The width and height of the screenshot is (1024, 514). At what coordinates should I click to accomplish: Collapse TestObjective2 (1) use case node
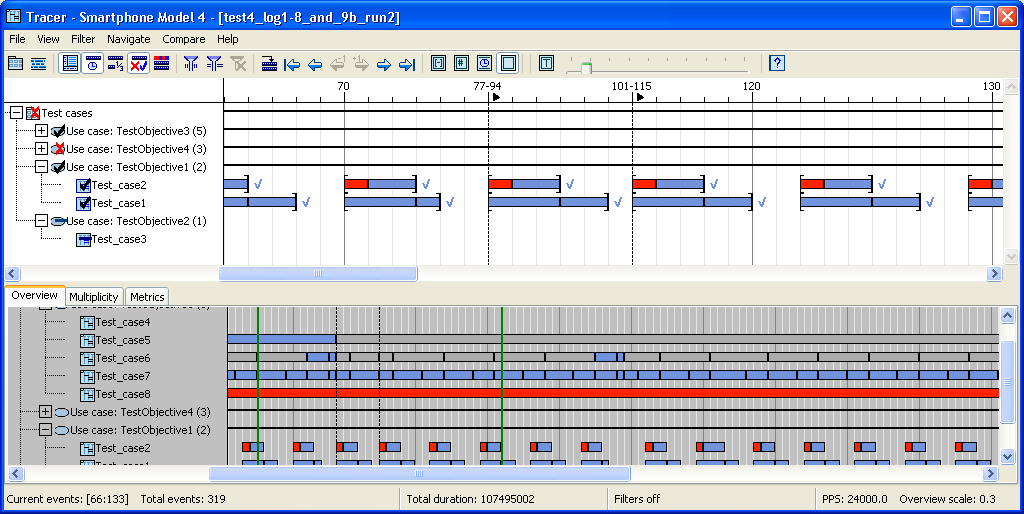click(x=41, y=221)
